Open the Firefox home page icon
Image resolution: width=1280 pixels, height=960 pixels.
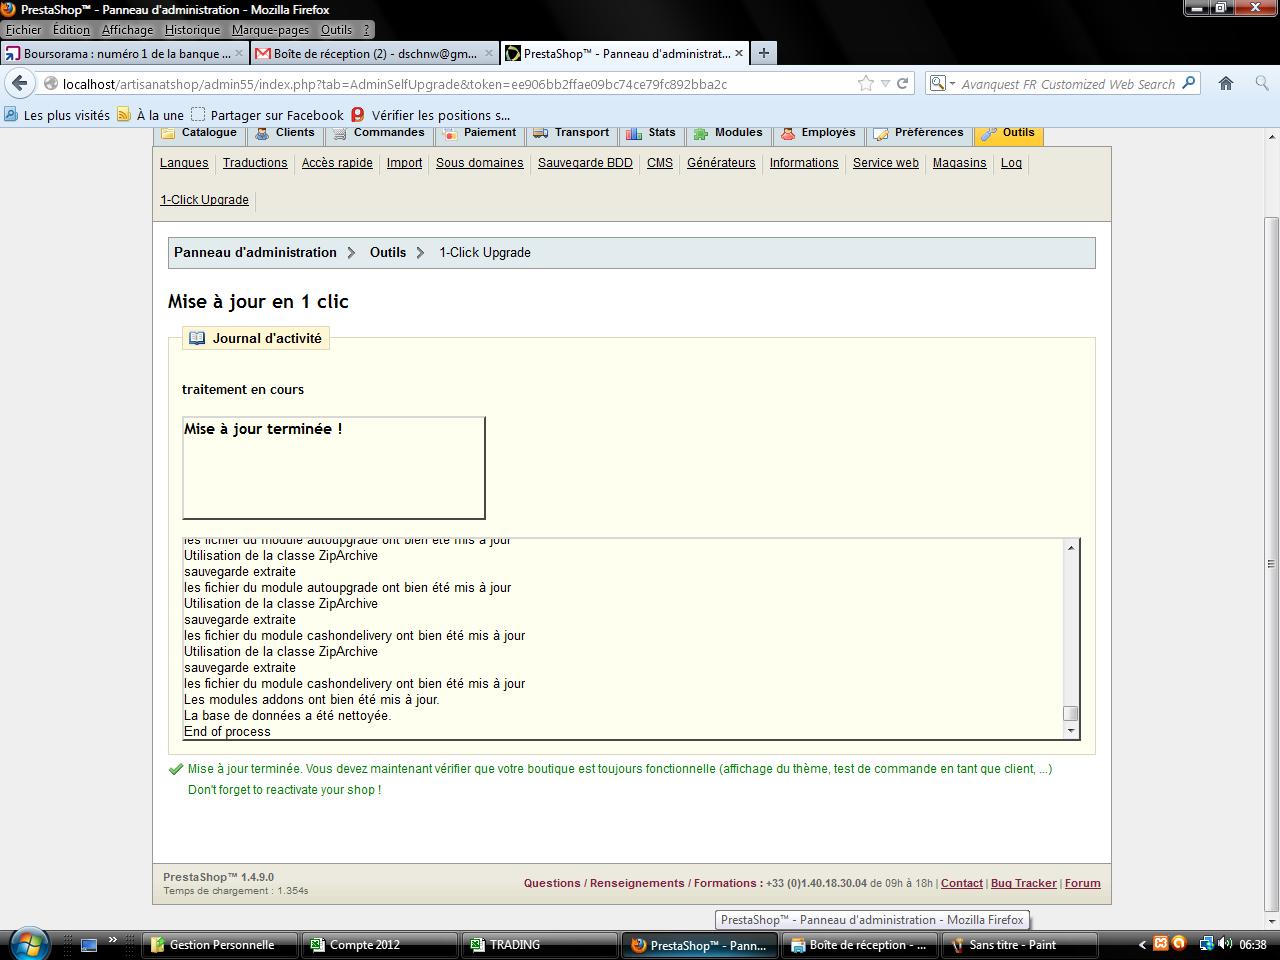[x=1226, y=84]
